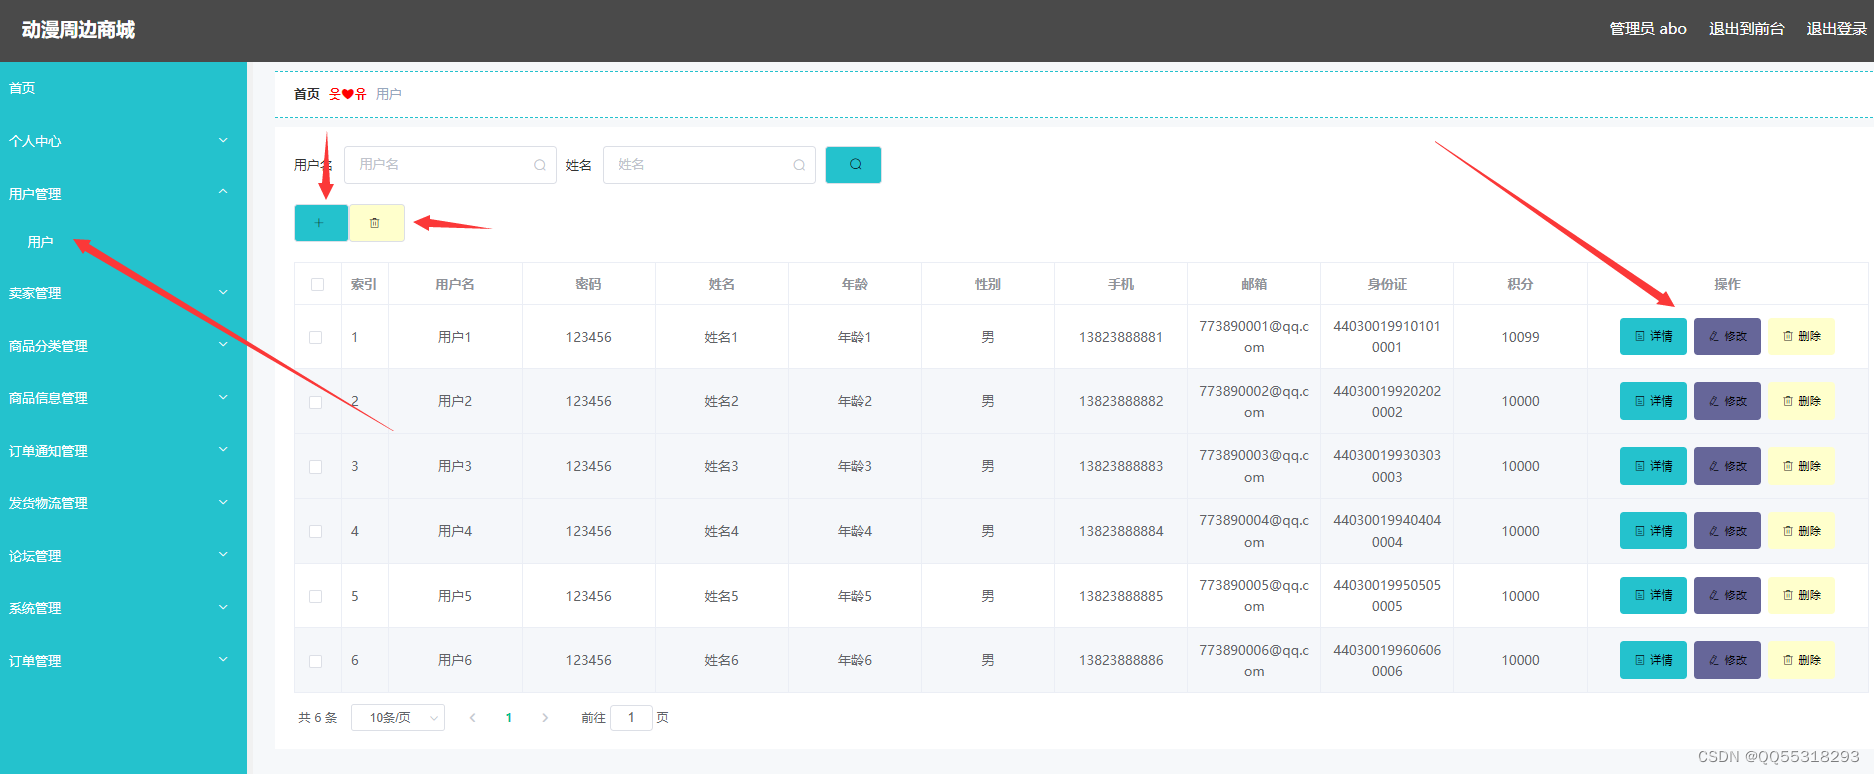Click 管理员 abo in top bar
The width and height of the screenshot is (1874, 774).
pos(1648,29)
